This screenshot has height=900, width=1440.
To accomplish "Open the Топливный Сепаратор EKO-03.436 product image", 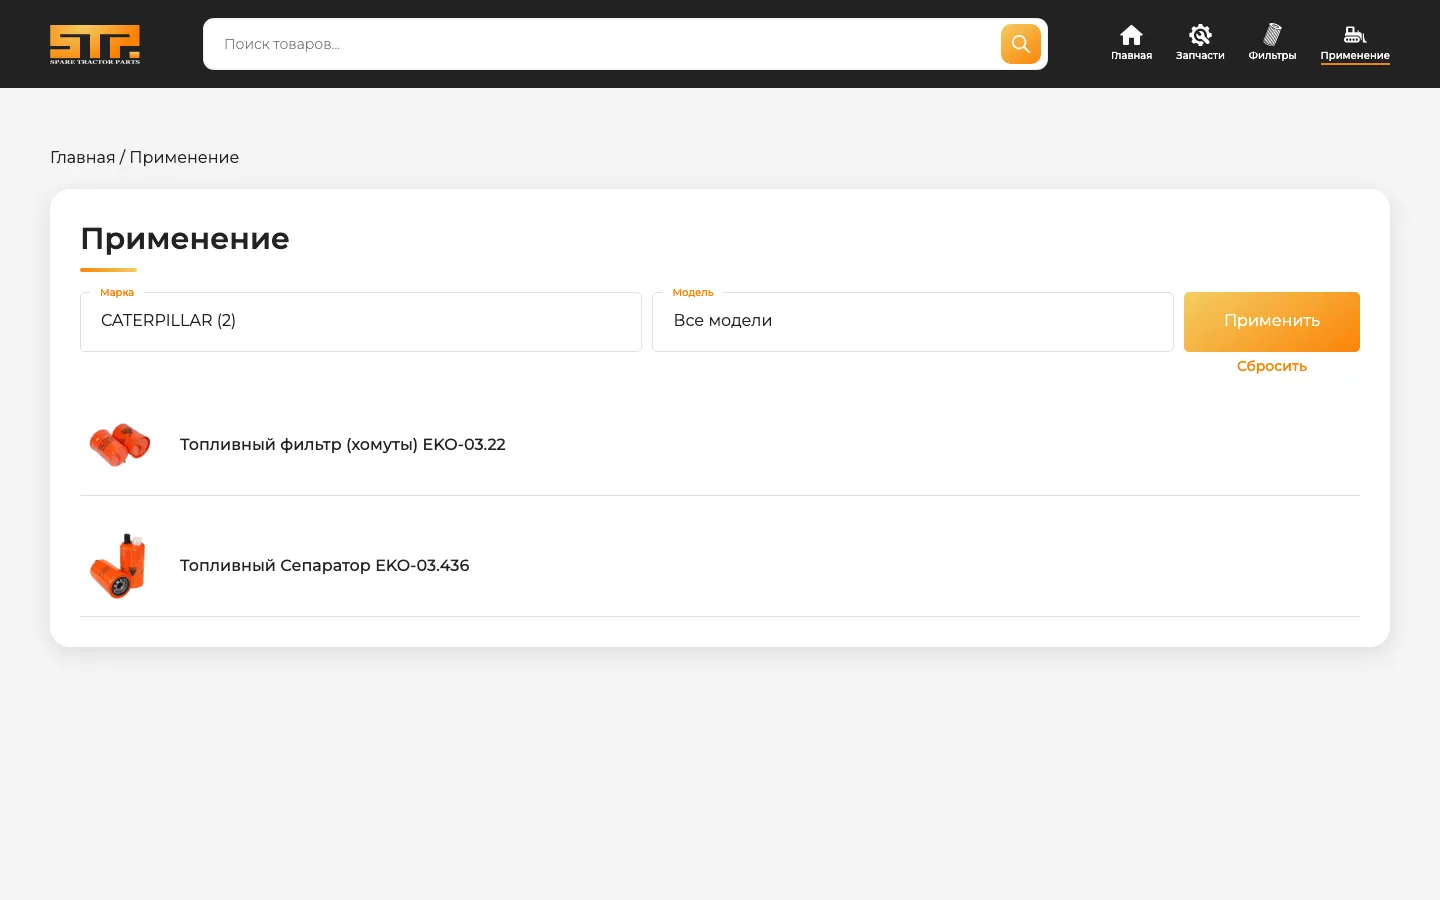I will click(119, 566).
